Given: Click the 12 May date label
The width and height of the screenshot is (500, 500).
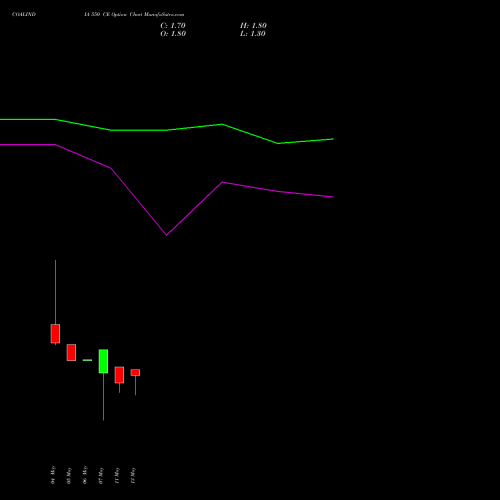Looking at the screenshot, I should click(x=133, y=475).
